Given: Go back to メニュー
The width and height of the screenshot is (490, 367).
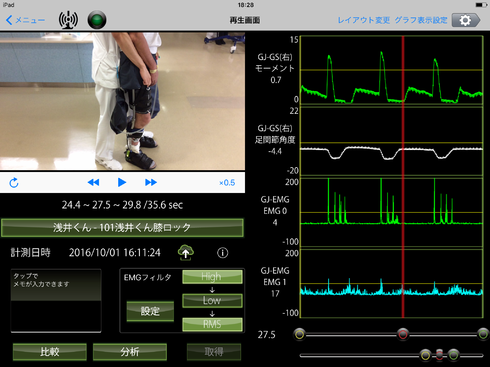Looking at the screenshot, I should click(25, 20).
